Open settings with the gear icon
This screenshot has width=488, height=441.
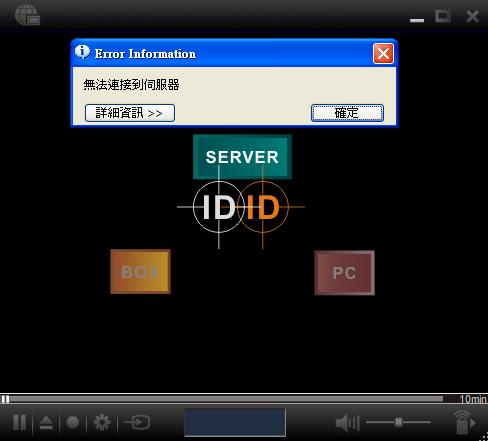point(102,423)
